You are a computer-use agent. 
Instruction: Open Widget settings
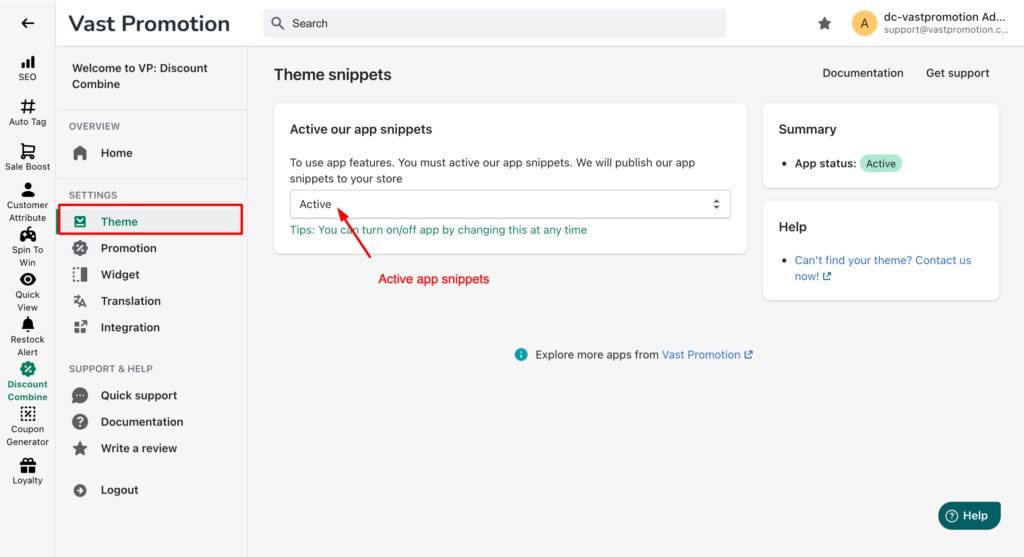pyautogui.click(x=120, y=274)
